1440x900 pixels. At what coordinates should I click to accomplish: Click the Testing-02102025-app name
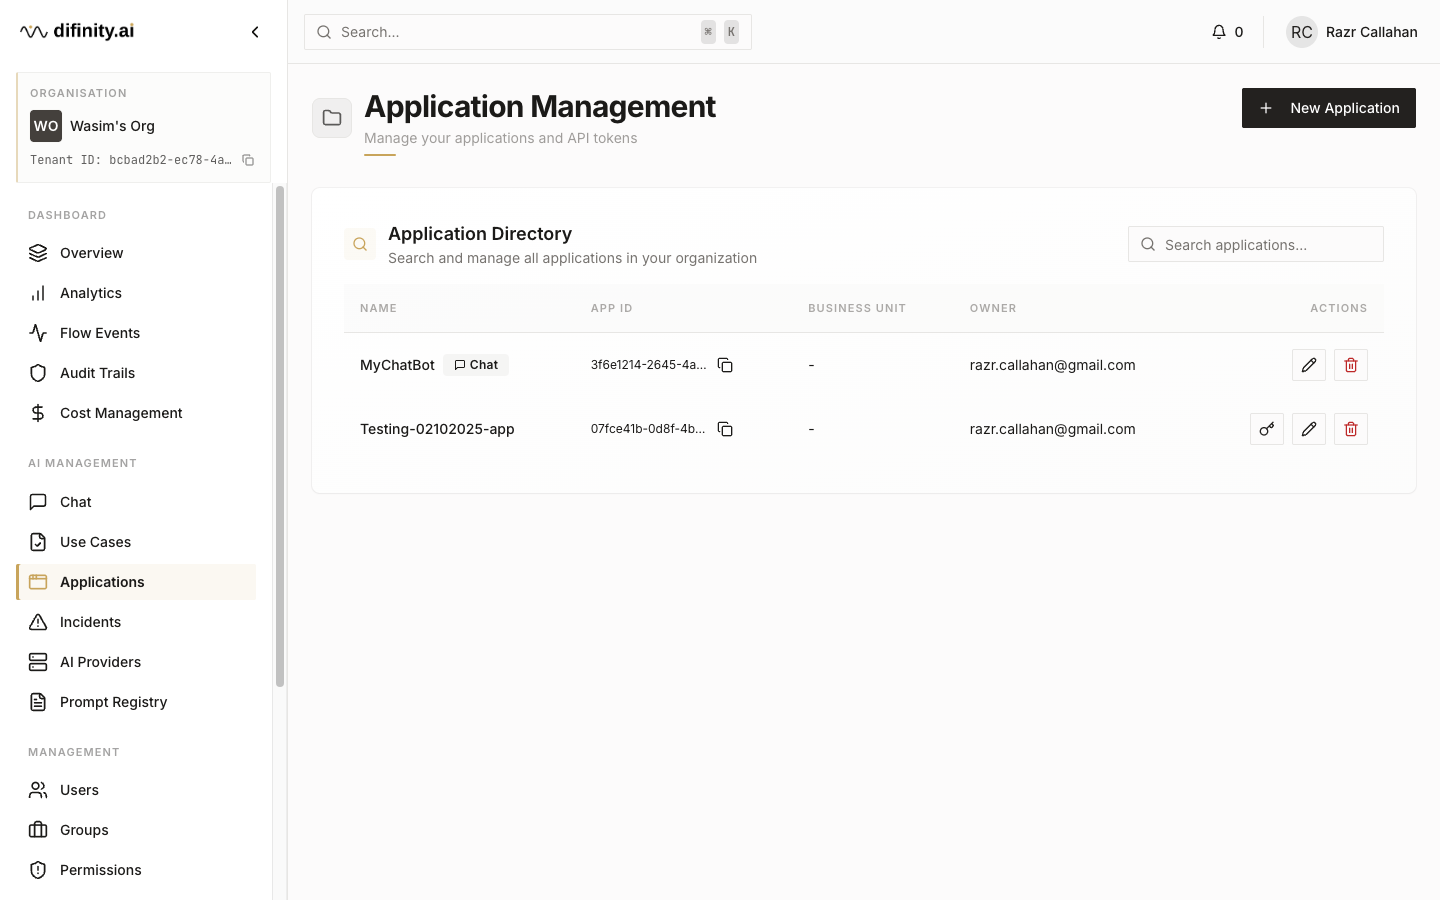437,429
